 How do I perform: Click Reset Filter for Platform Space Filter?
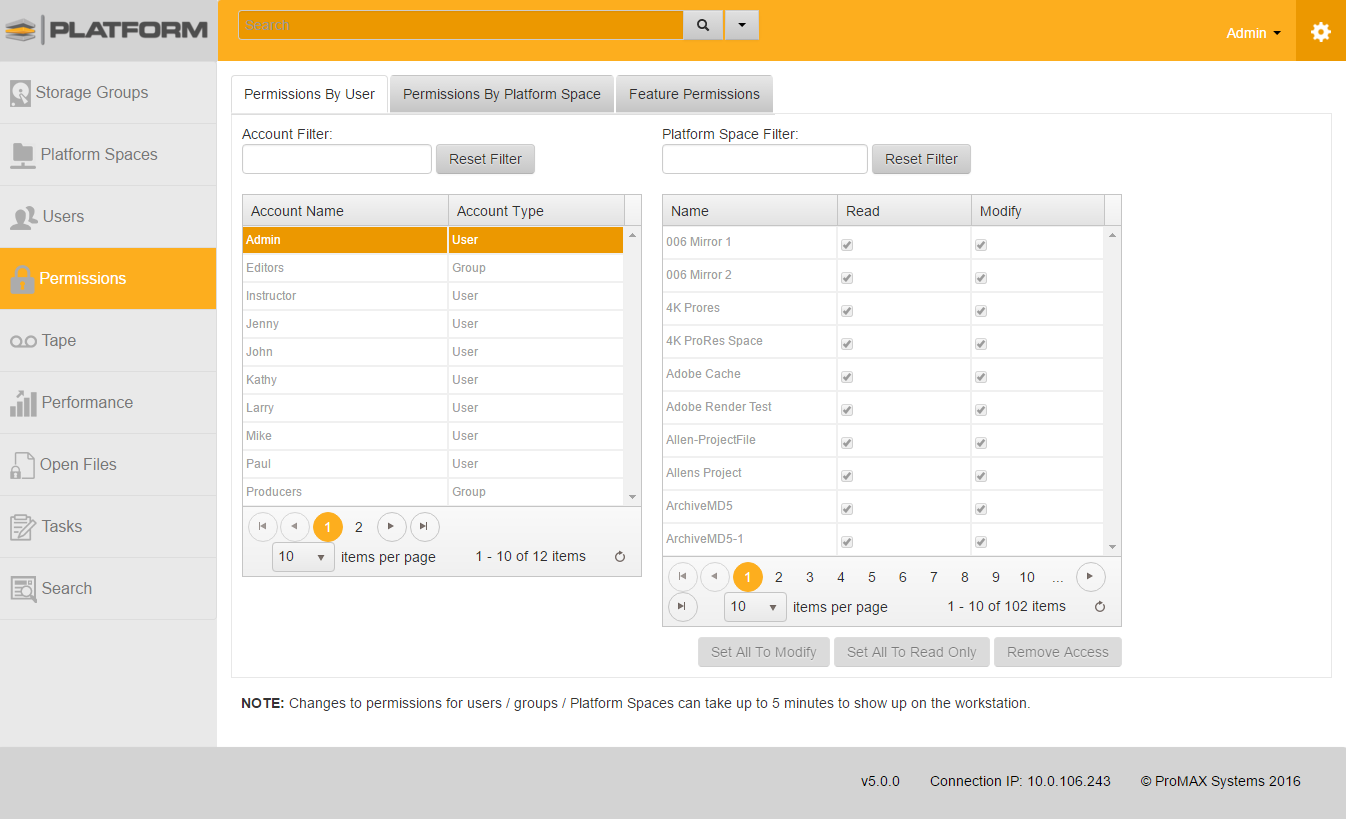point(921,159)
